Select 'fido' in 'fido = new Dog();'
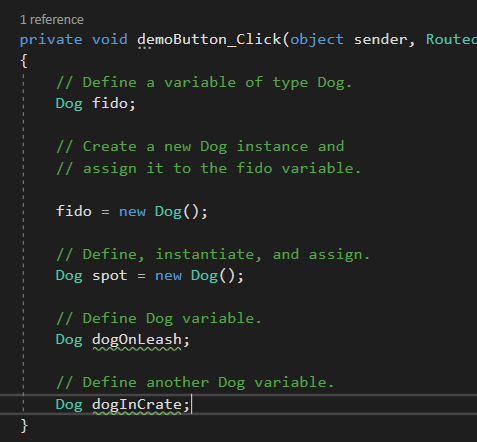 (74, 211)
